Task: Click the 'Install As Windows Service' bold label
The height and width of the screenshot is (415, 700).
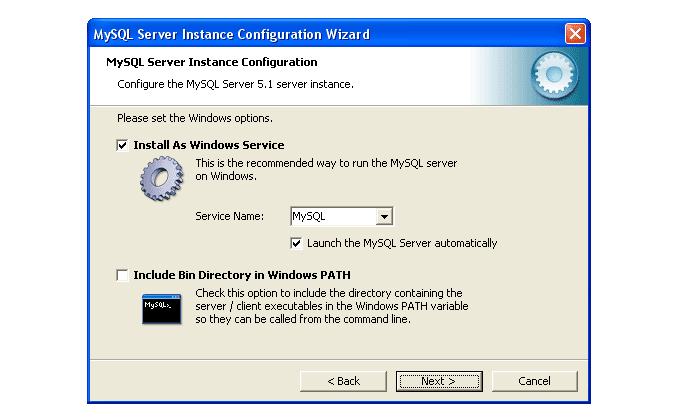Action: [208, 145]
